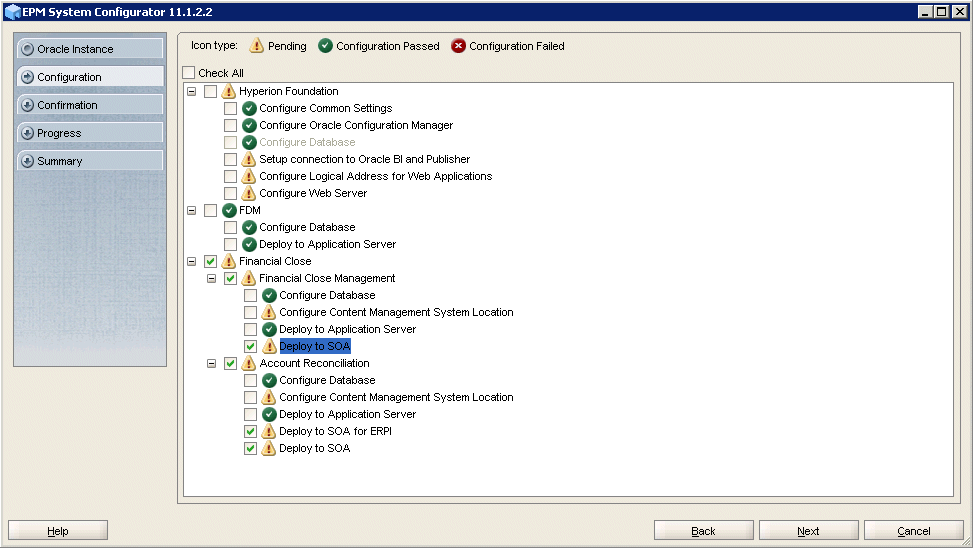Image resolution: width=973 pixels, height=548 pixels.
Task: Select the Progress step in the sidebar
Action: (90, 133)
